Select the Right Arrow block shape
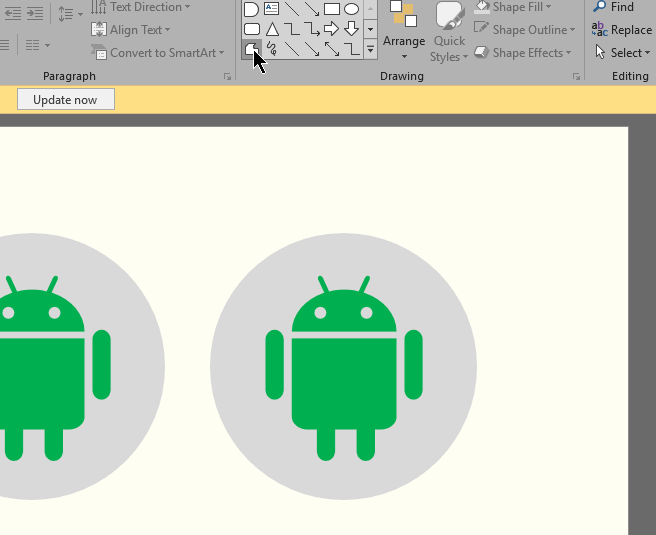Screen dimensions: 656x535 pos(331,29)
